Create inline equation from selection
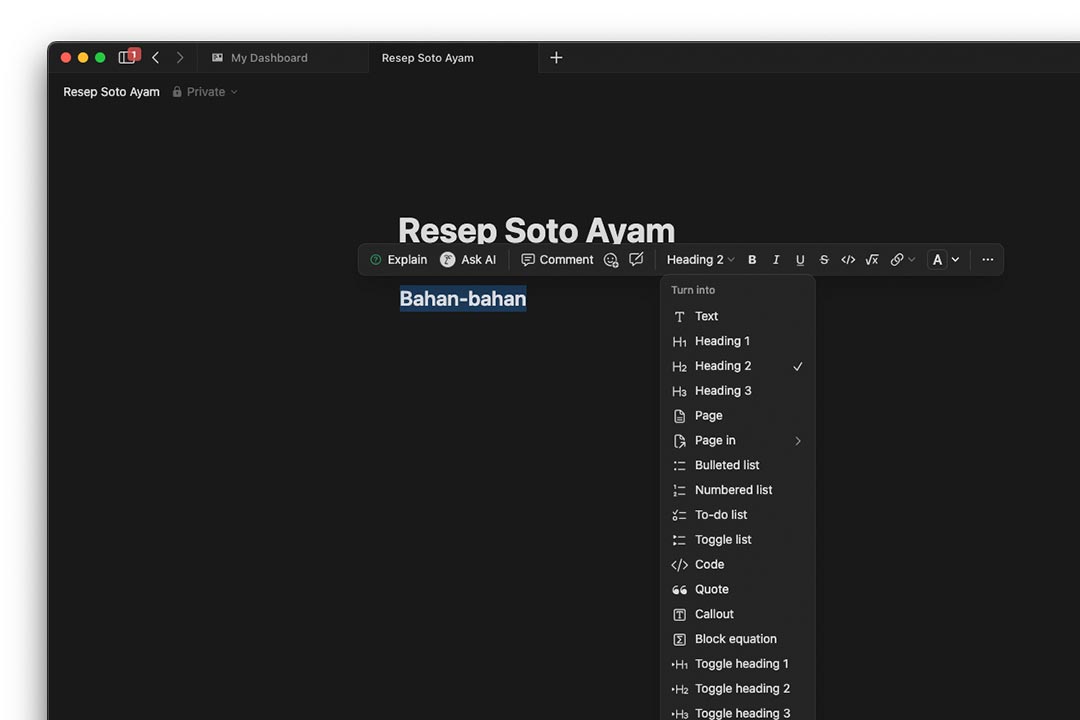The image size is (1080, 720). coord(872,260)
